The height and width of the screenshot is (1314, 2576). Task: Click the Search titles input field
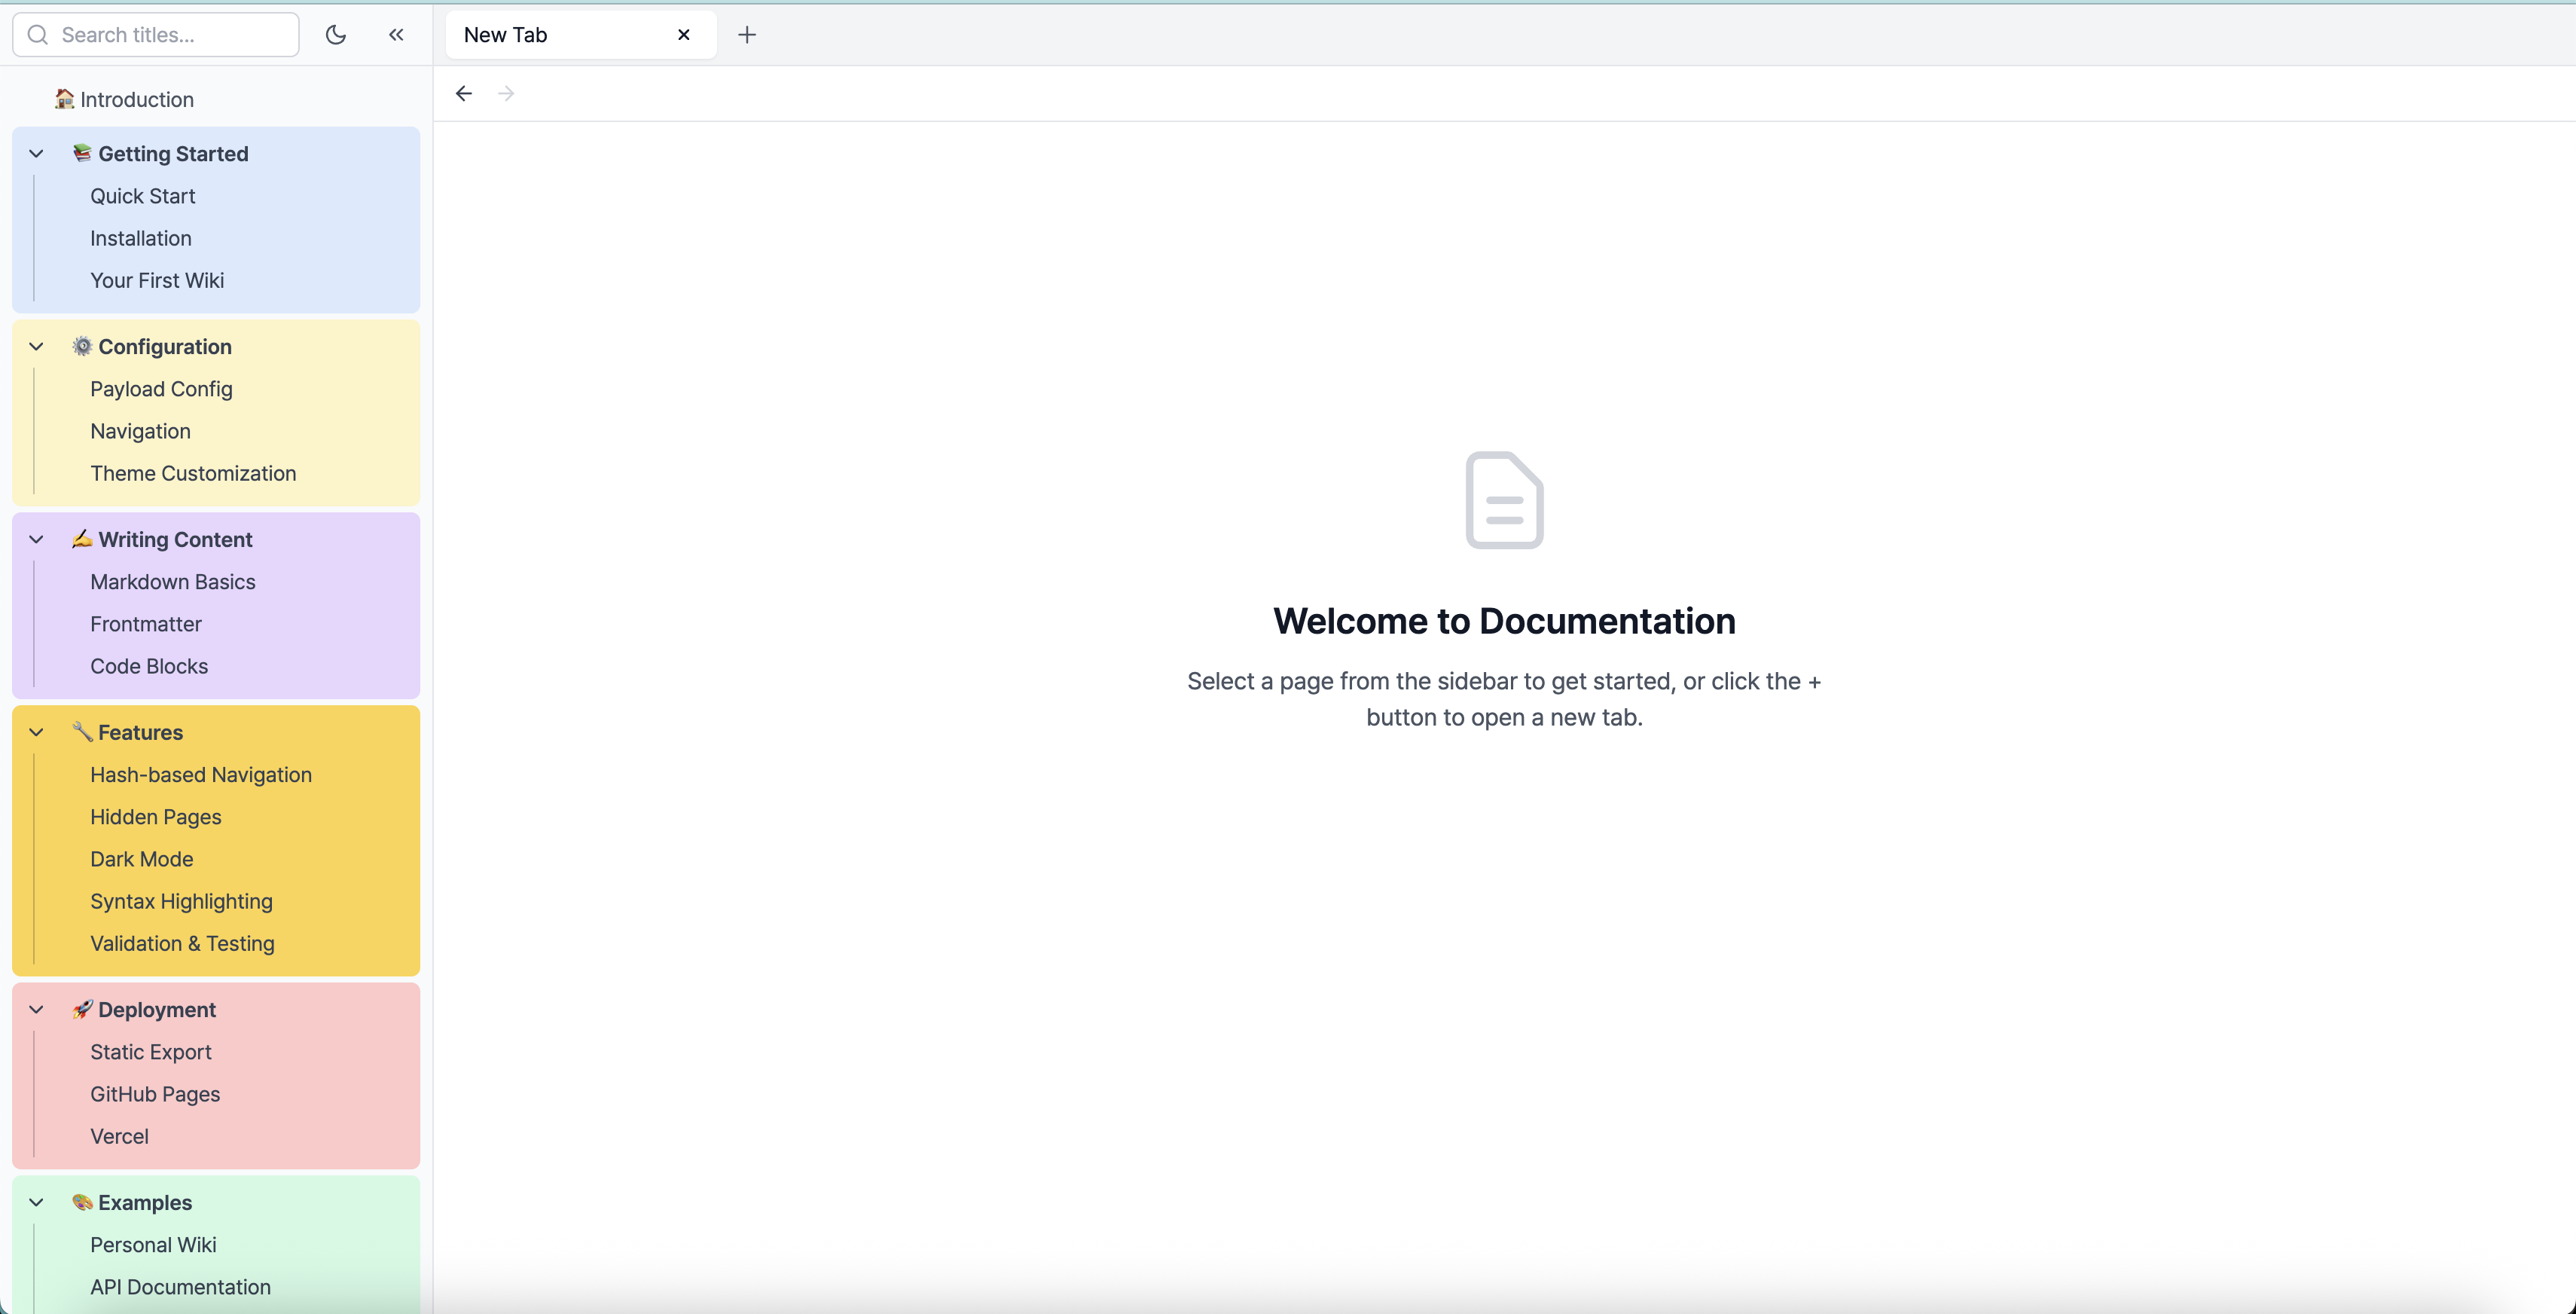pyautogui.click(x=170, y=35)
